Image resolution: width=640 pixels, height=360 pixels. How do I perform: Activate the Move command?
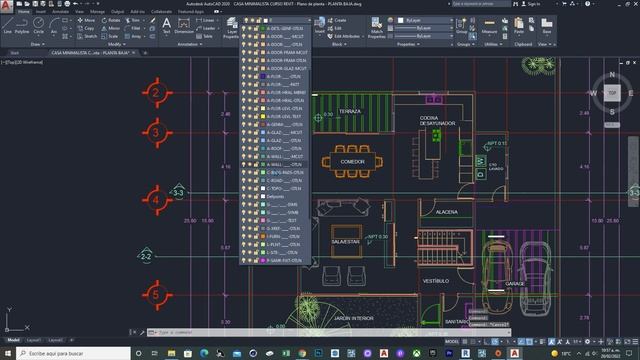(x=86, y=20)
